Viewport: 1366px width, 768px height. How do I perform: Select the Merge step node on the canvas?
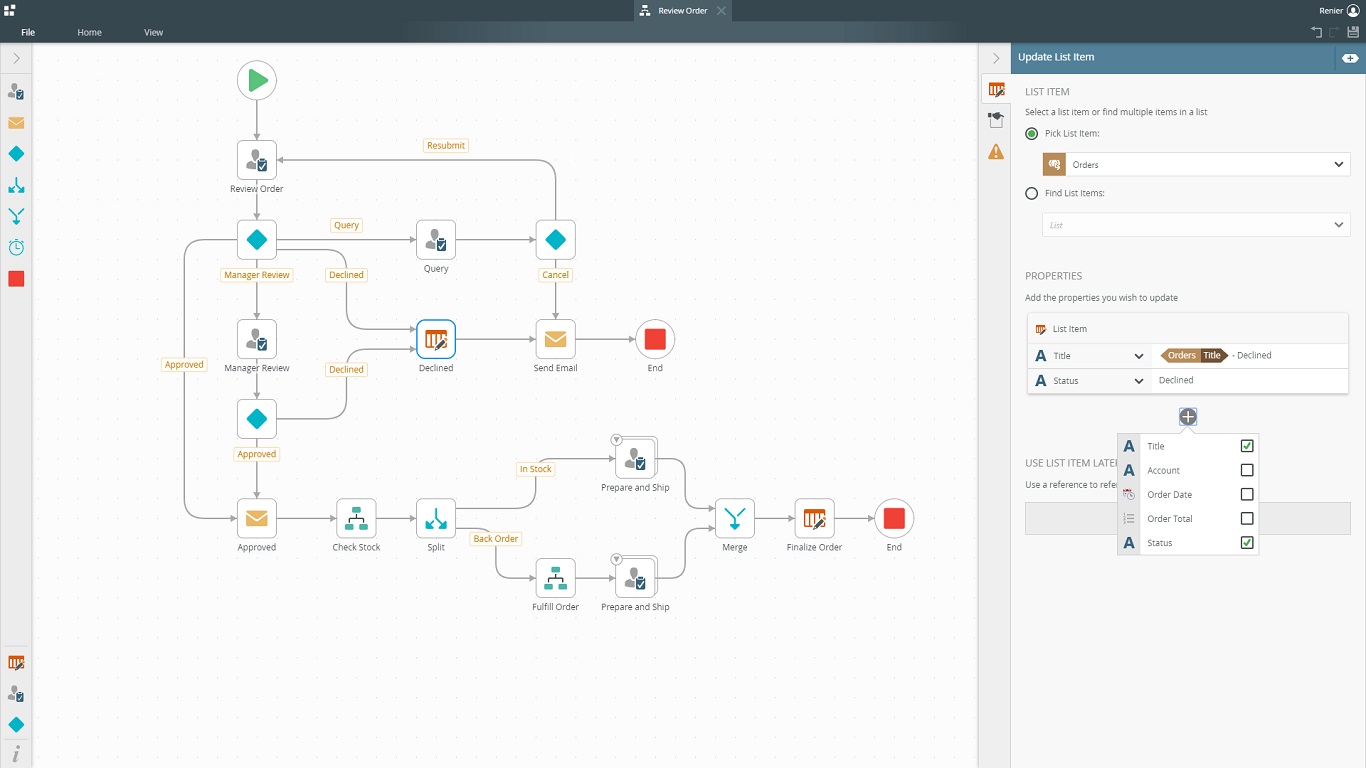tap(735, 519)
